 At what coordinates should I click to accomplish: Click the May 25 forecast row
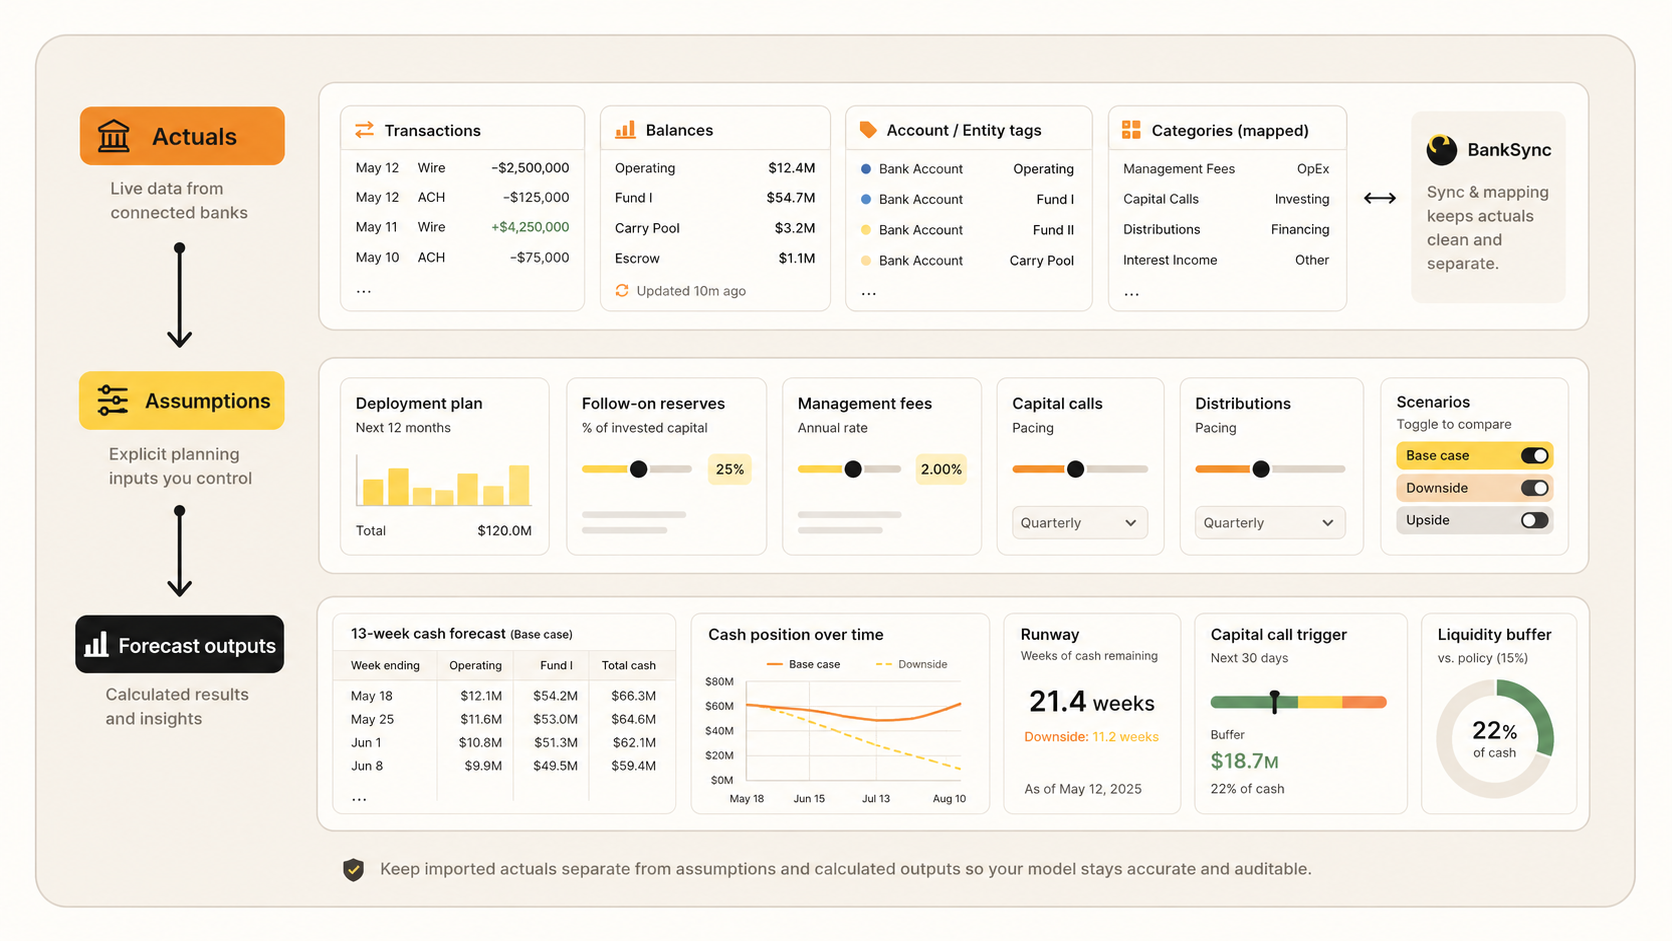[504, 719]
